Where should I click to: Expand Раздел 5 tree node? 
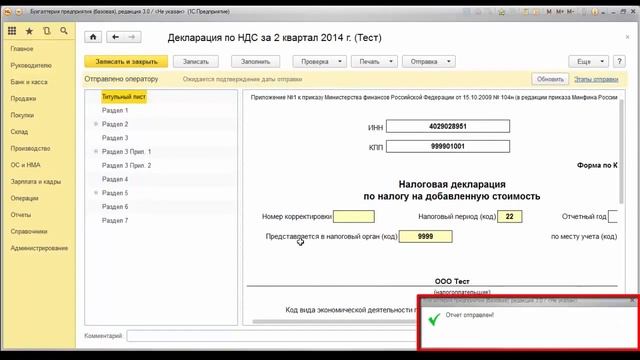pyautogui.click(x=96, y=193)
